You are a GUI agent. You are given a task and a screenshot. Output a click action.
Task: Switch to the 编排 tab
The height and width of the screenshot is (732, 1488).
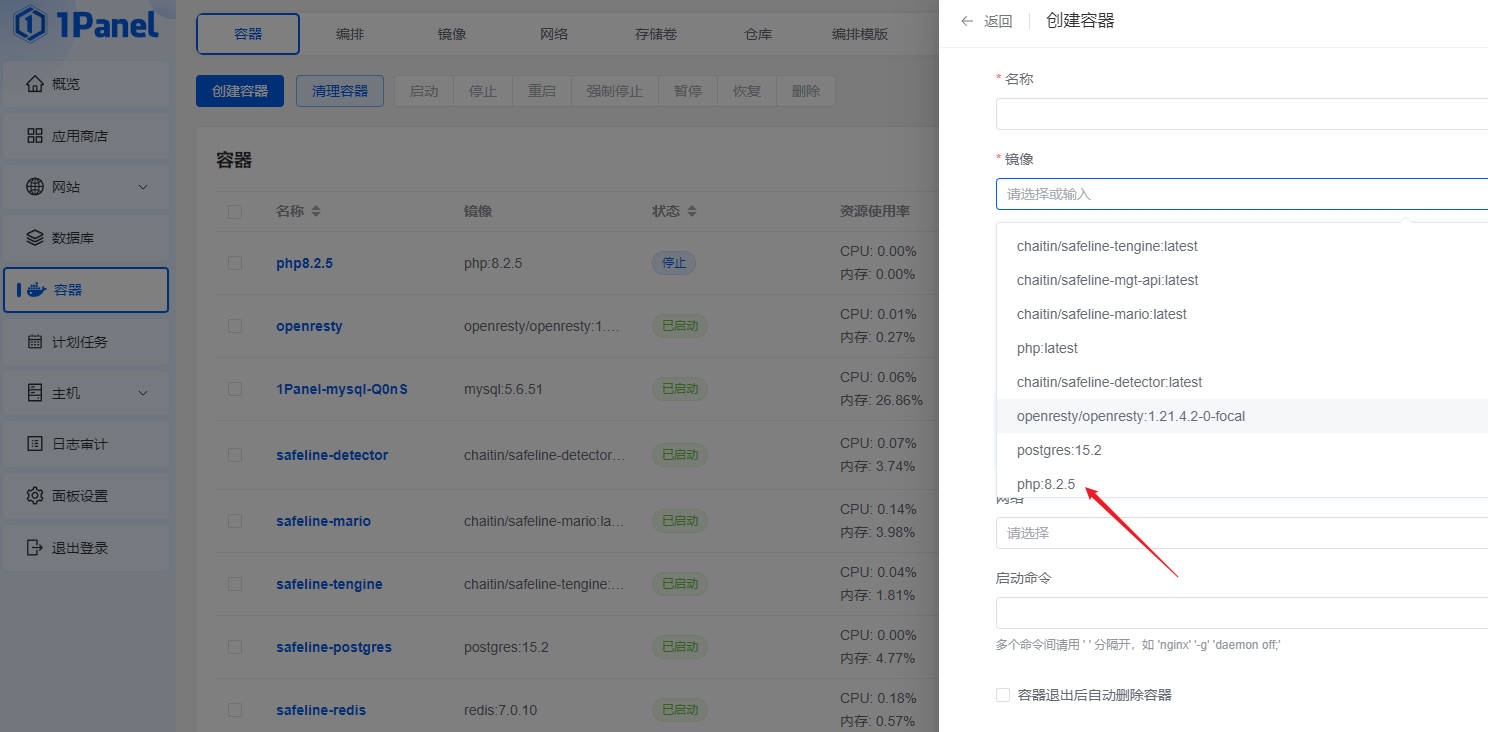coord(350,34)
